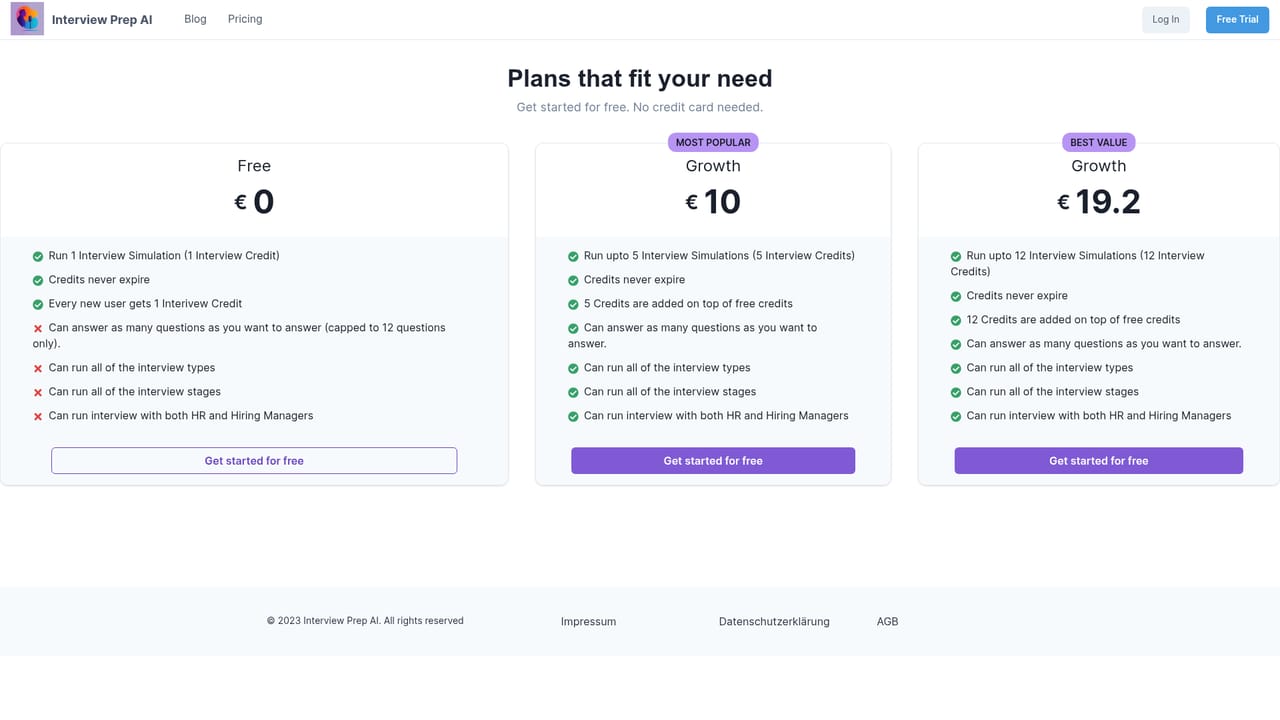Viewport: 1280px width, 720px height.
Task: Go to Pricing in the top navigation
Action: pos(245,19)
